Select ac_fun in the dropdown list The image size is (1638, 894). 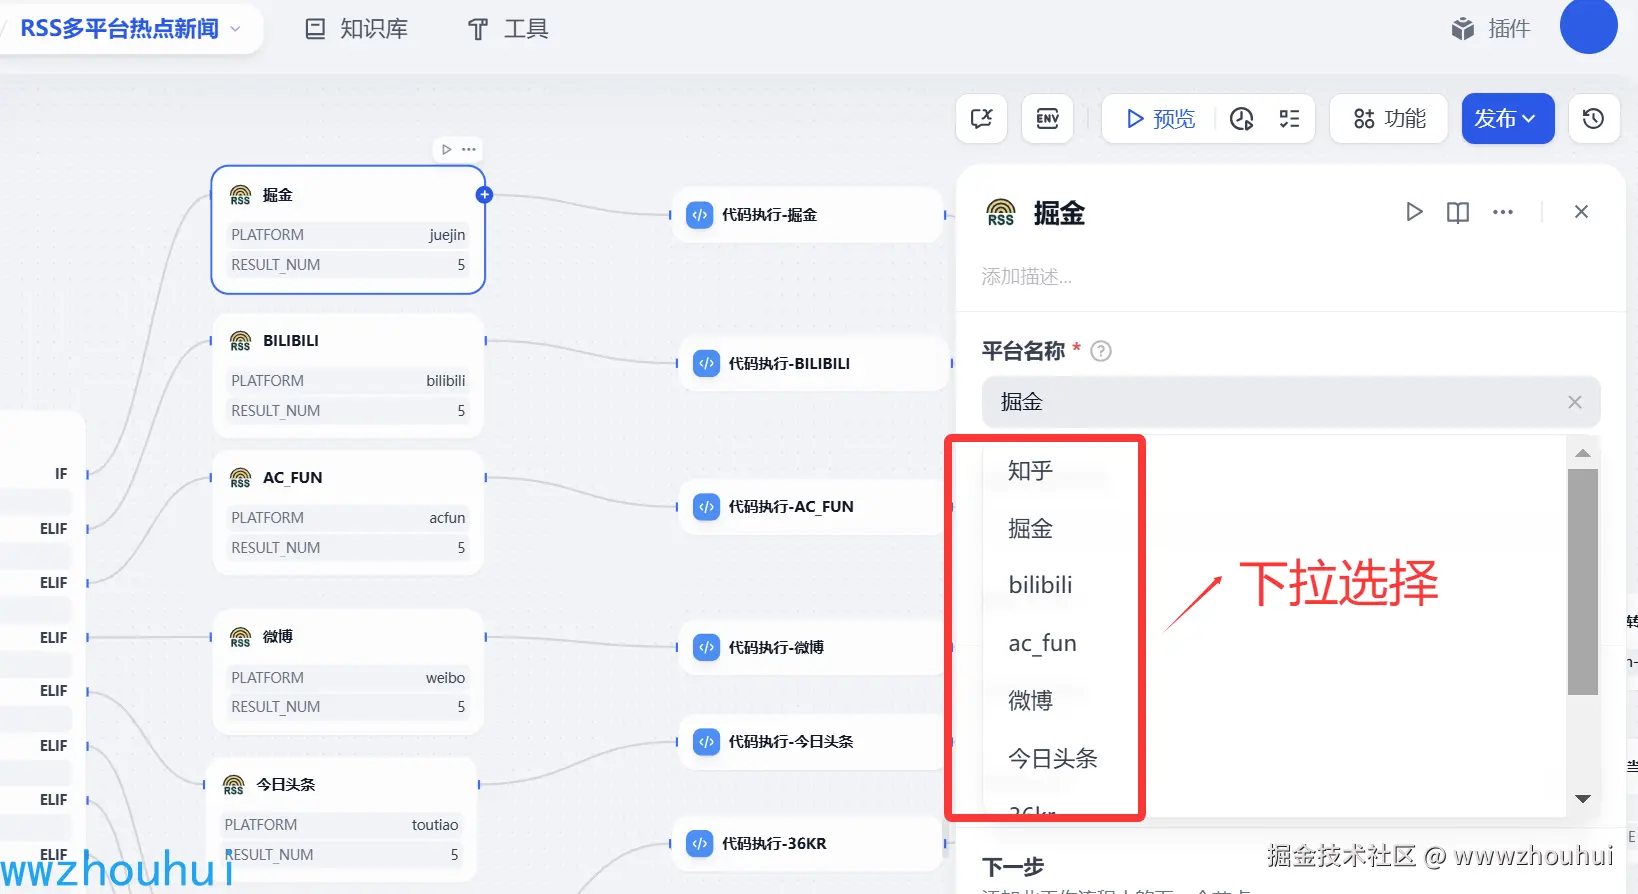point(1042,643)
